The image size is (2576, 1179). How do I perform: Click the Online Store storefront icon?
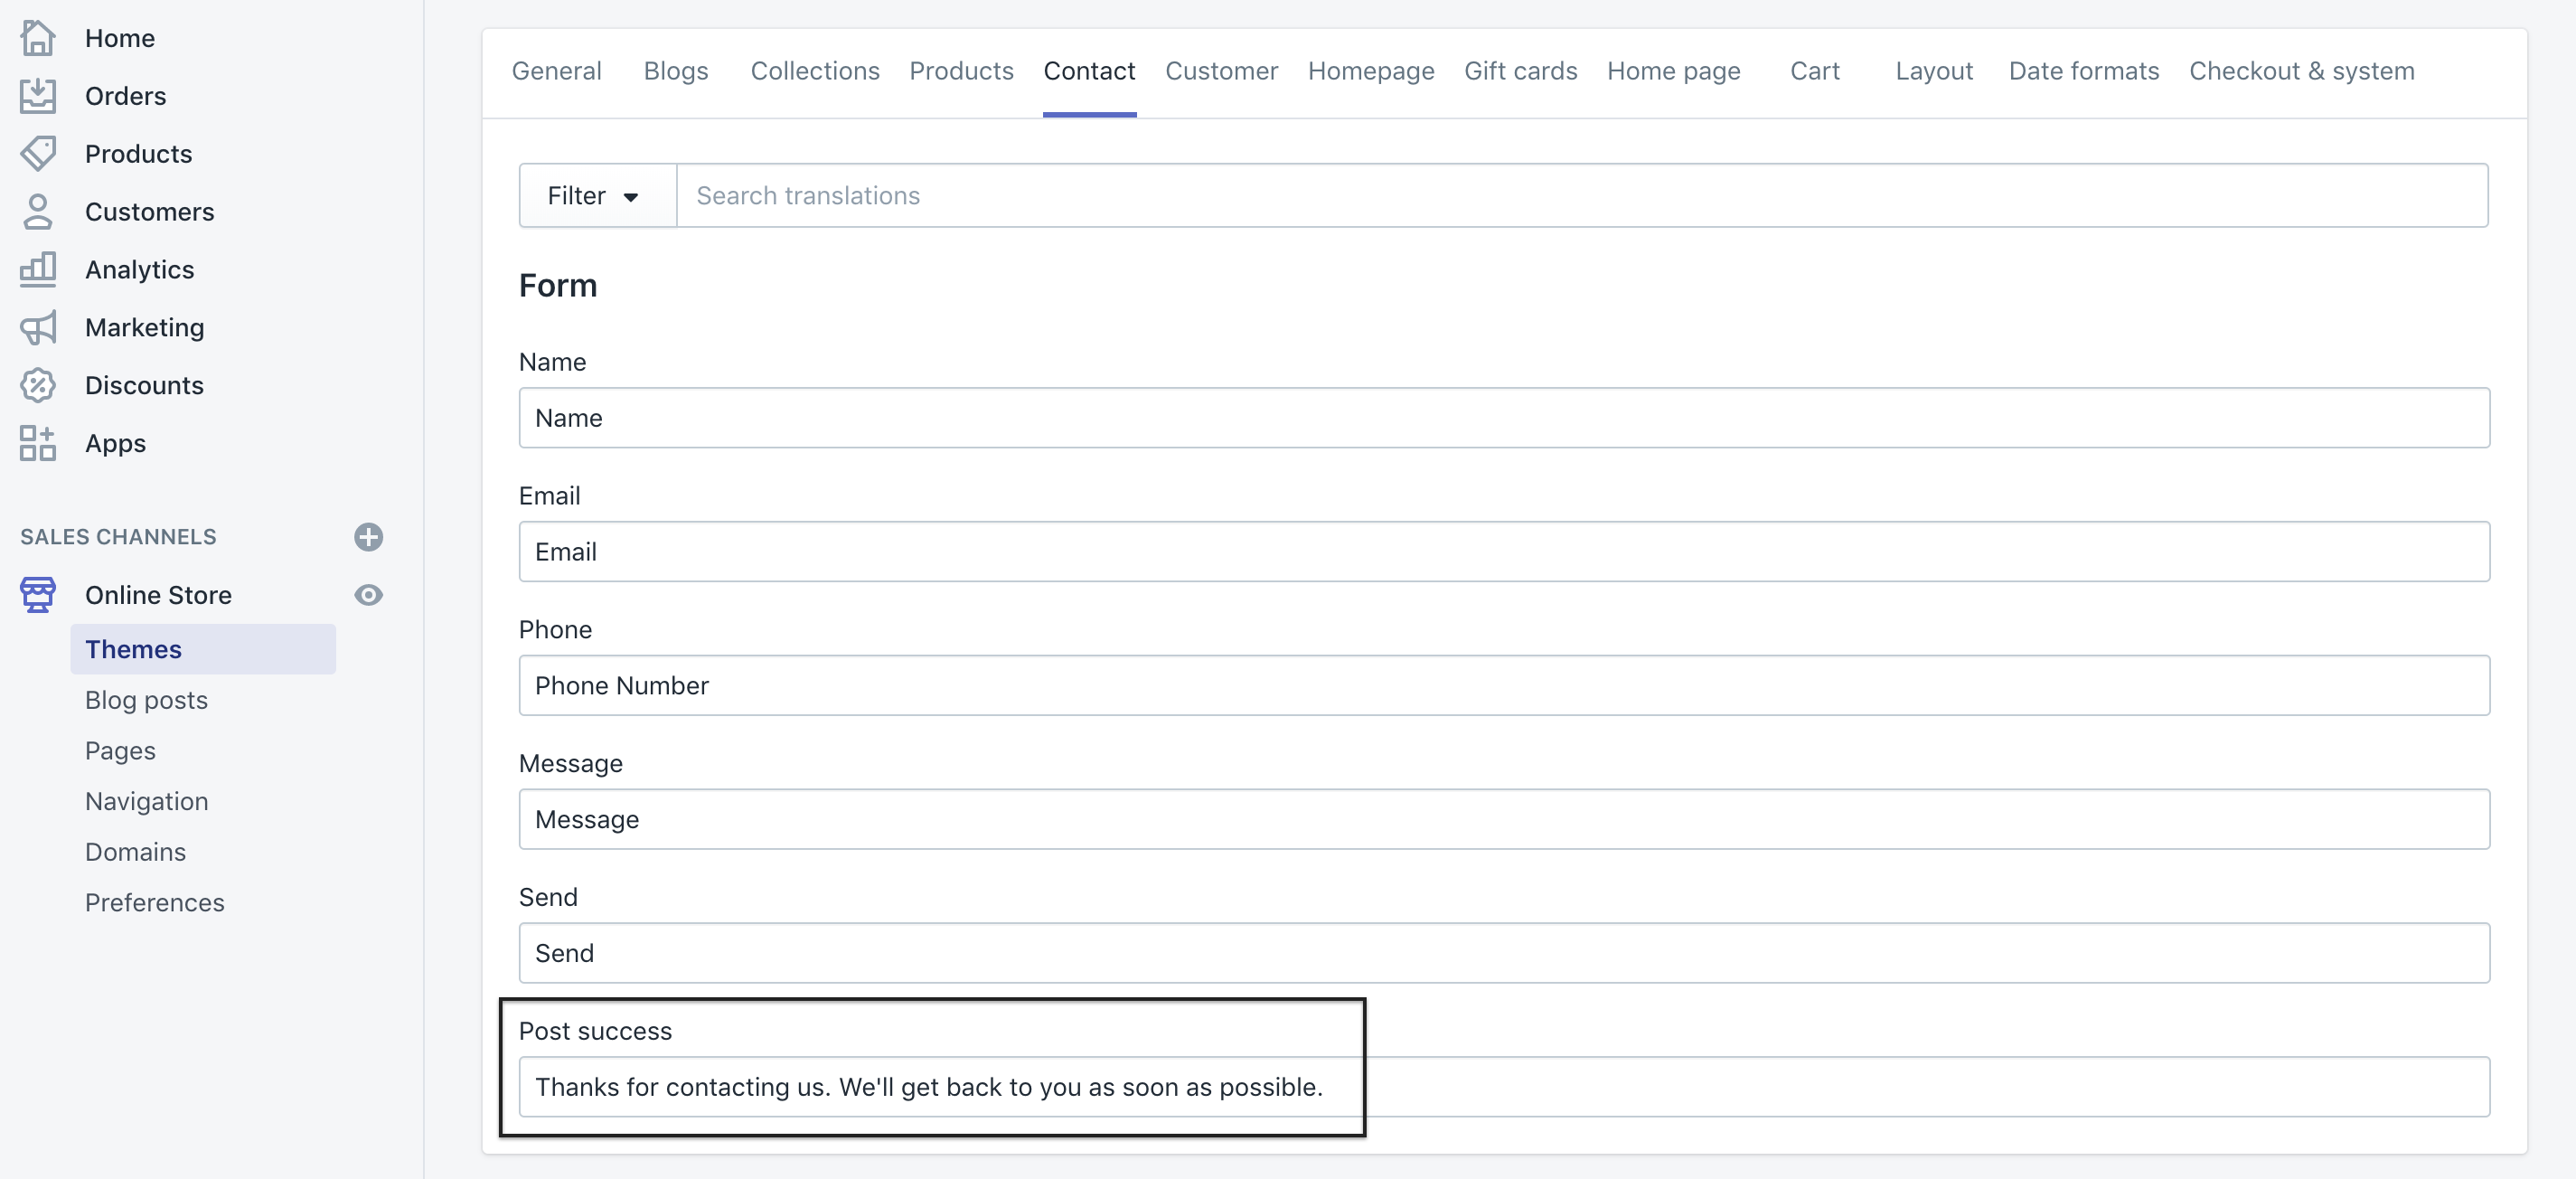pyautogui.click(x=38, y=594)
